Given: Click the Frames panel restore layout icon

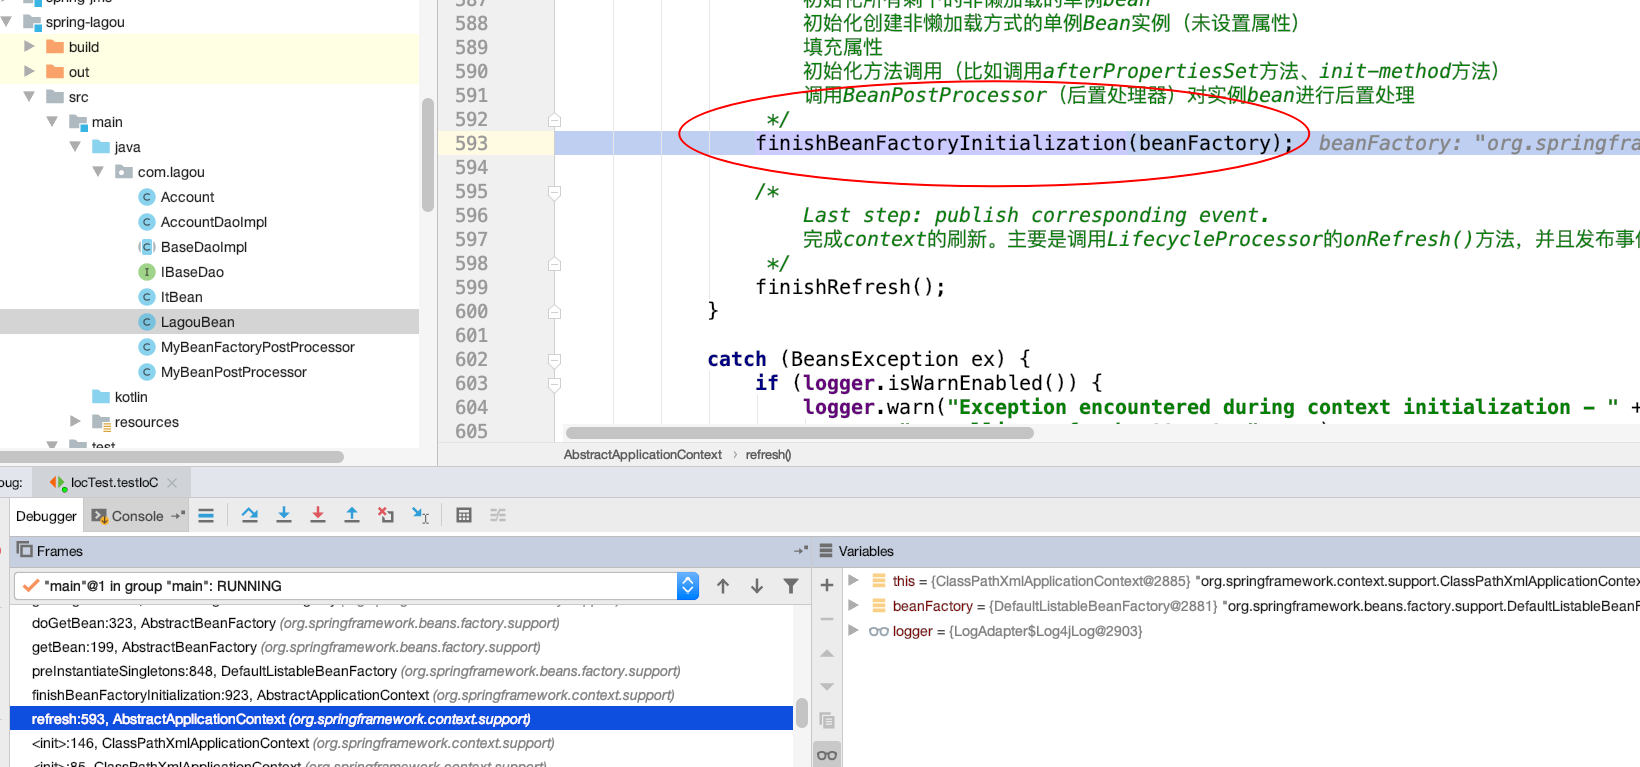Looking at the screenshot, I should coord(801,550).
